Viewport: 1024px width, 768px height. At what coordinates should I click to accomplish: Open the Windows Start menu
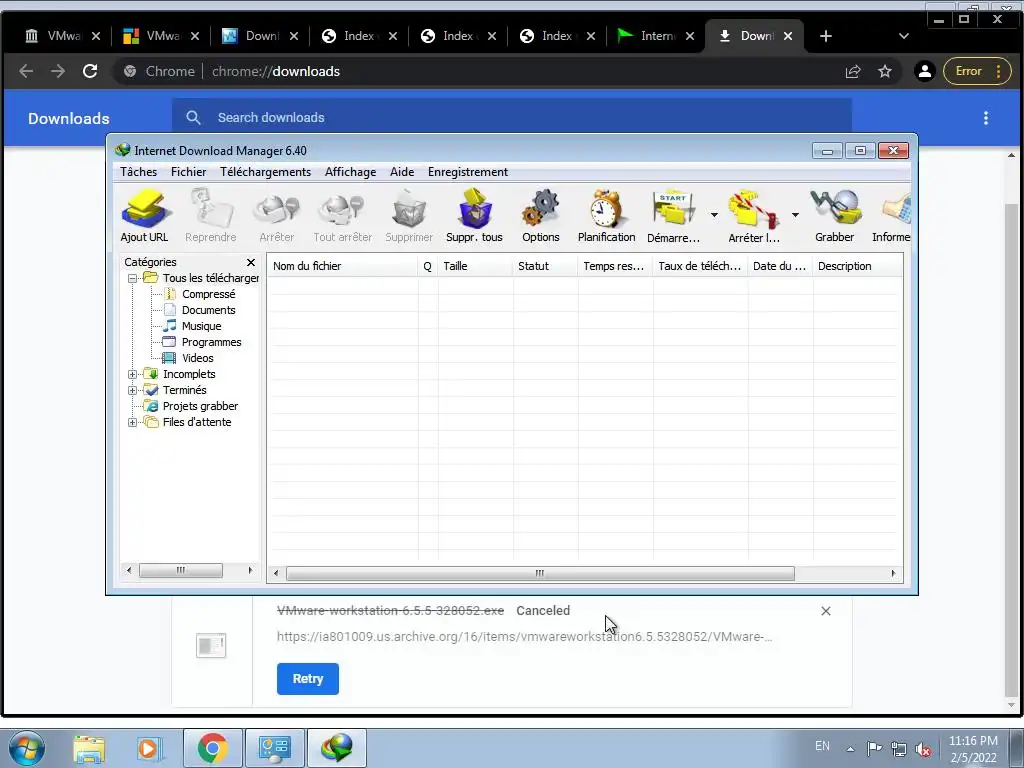point(27,748)
